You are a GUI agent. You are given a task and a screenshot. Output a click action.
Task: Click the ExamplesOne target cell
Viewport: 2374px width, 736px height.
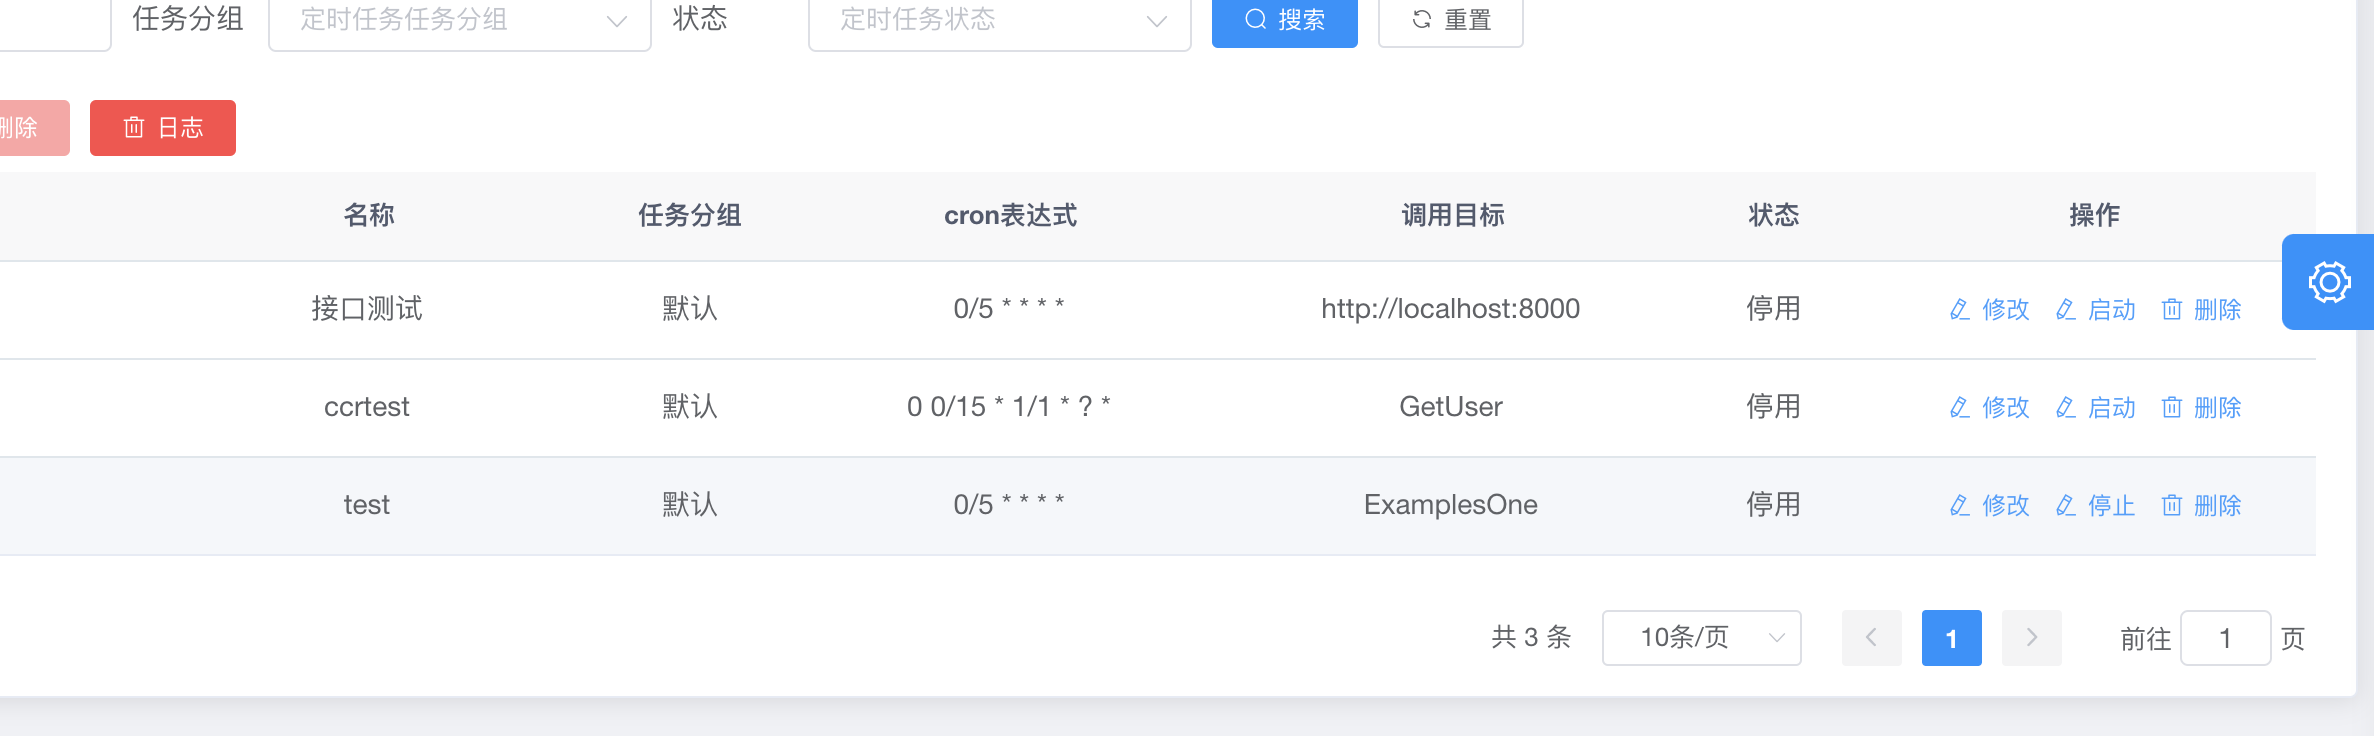click(1451, 505)
